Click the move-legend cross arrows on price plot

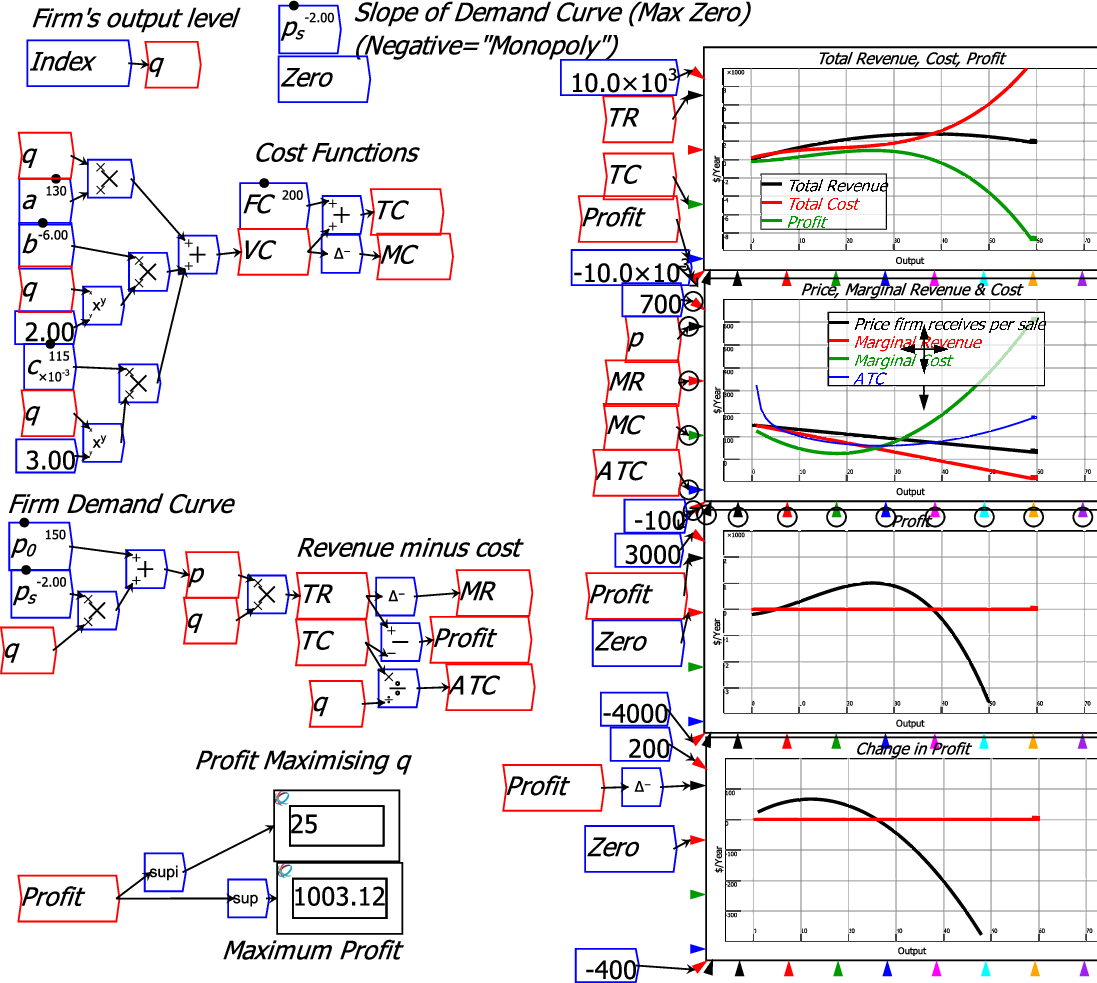click(924, 349)
